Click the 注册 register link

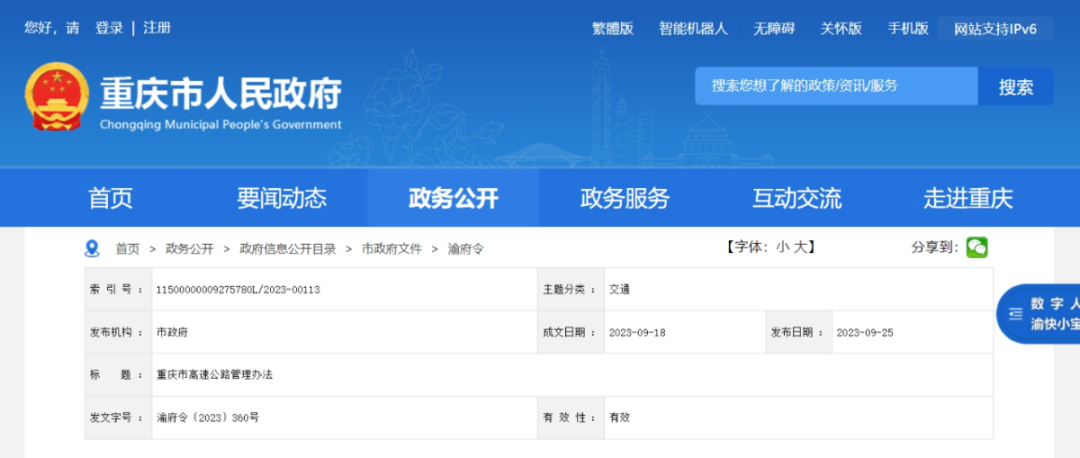point(157,28)
